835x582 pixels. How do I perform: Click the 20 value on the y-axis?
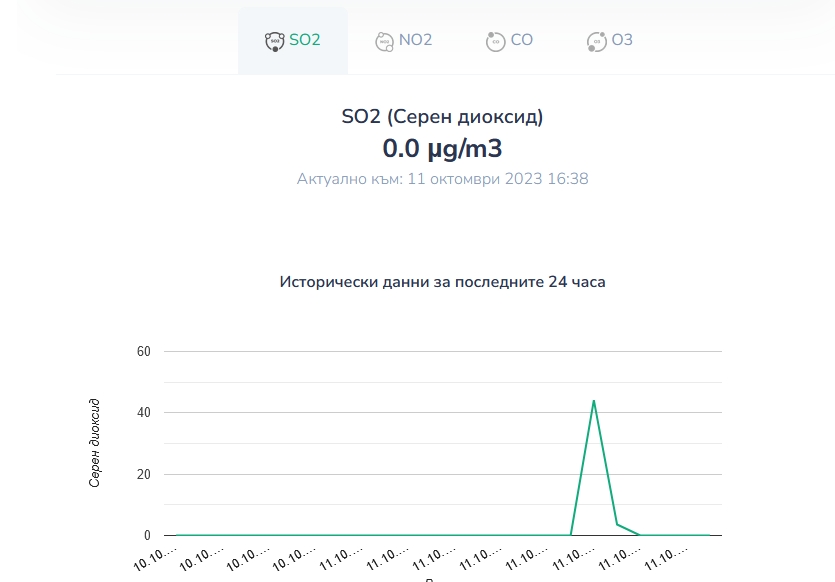[x=143, y=474]
